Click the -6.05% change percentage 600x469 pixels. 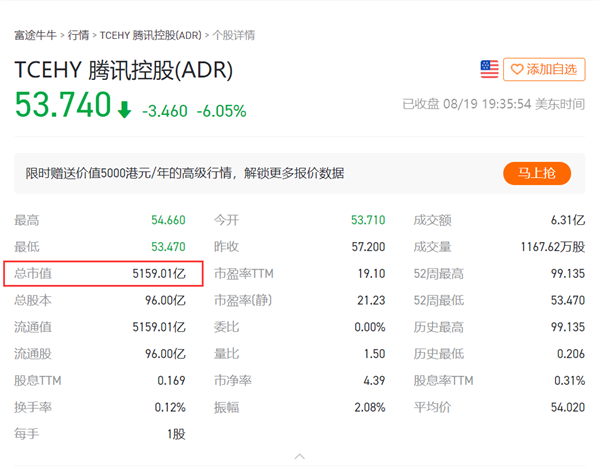[221, 111]
